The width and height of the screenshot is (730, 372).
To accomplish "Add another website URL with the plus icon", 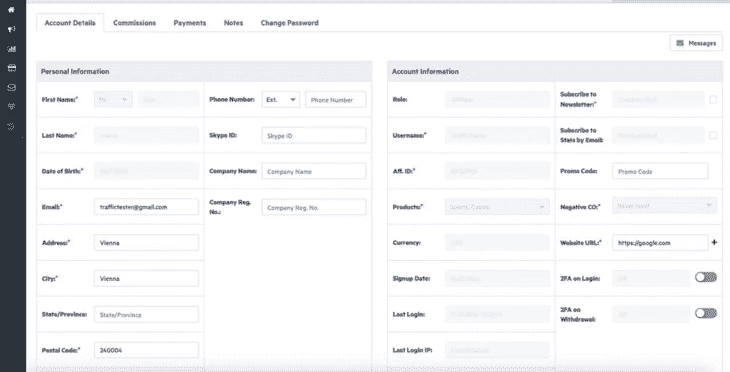I will [x=714, y=242].
